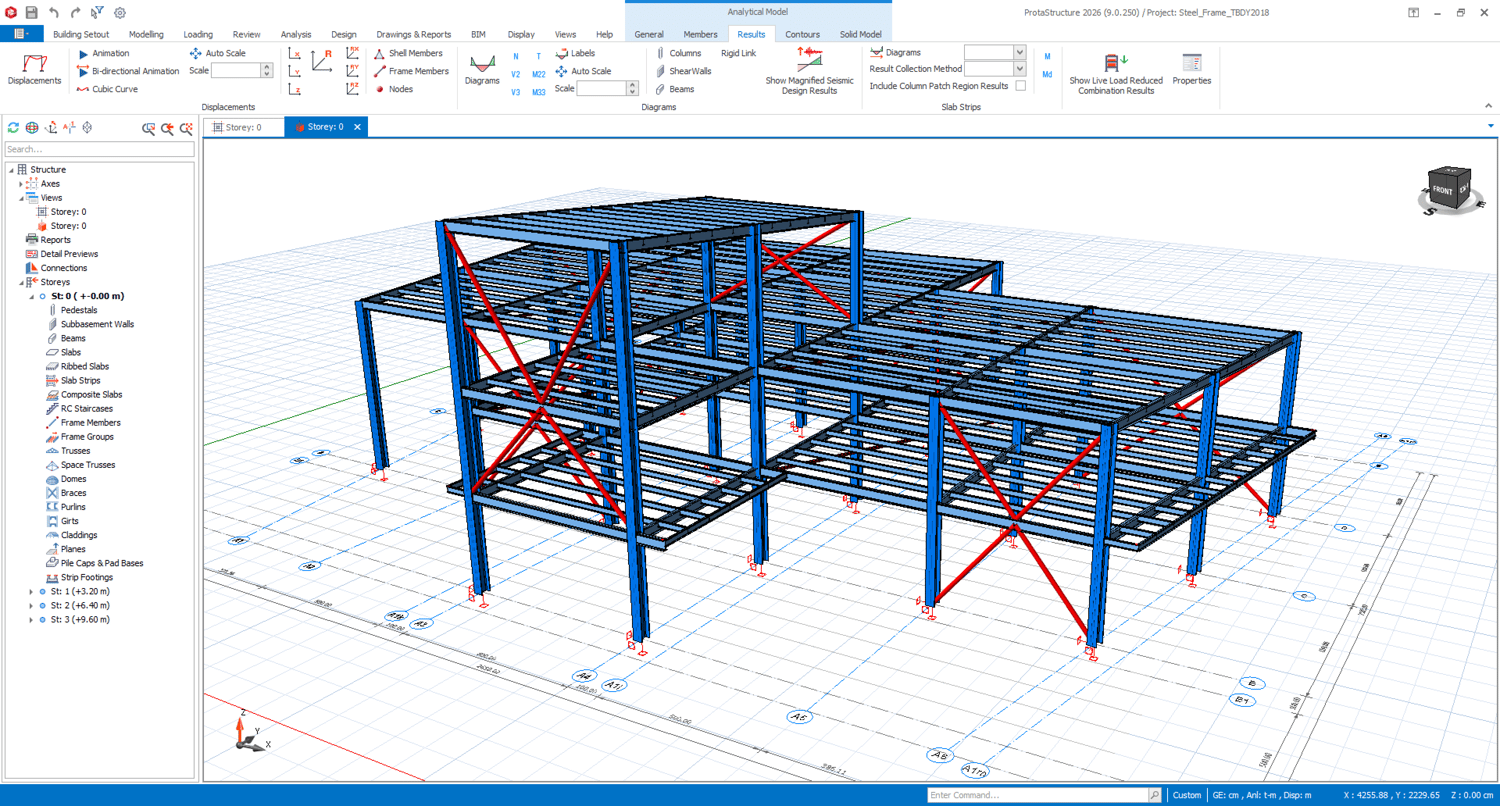Start Animation in the Displacements group
Screen dimensions: 1500x806
[103, 53]
